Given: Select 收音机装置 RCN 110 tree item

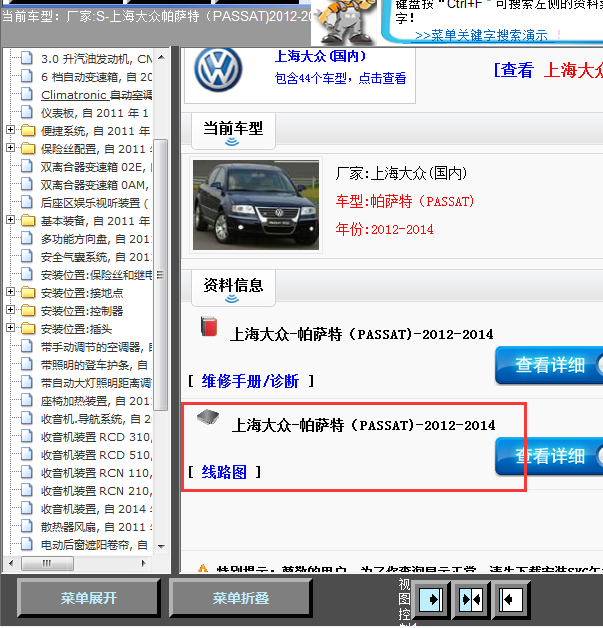Looking at the screenshot, I should tap(96, 473).
